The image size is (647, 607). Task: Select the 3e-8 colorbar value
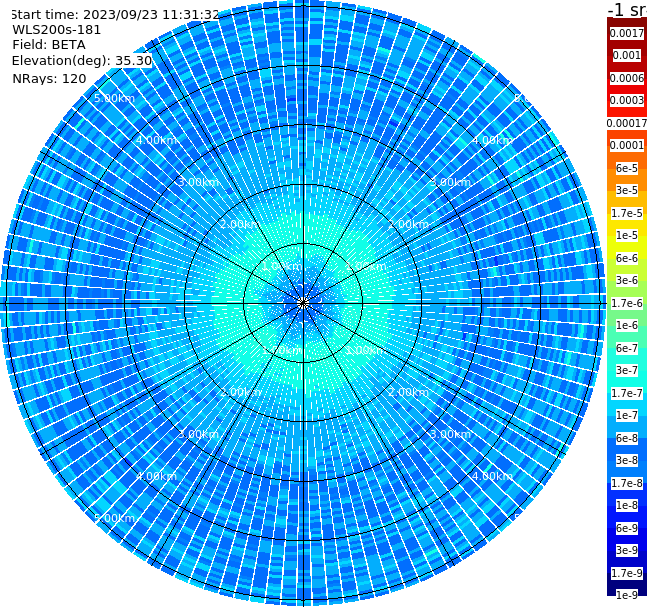click(x=627, y=460)
